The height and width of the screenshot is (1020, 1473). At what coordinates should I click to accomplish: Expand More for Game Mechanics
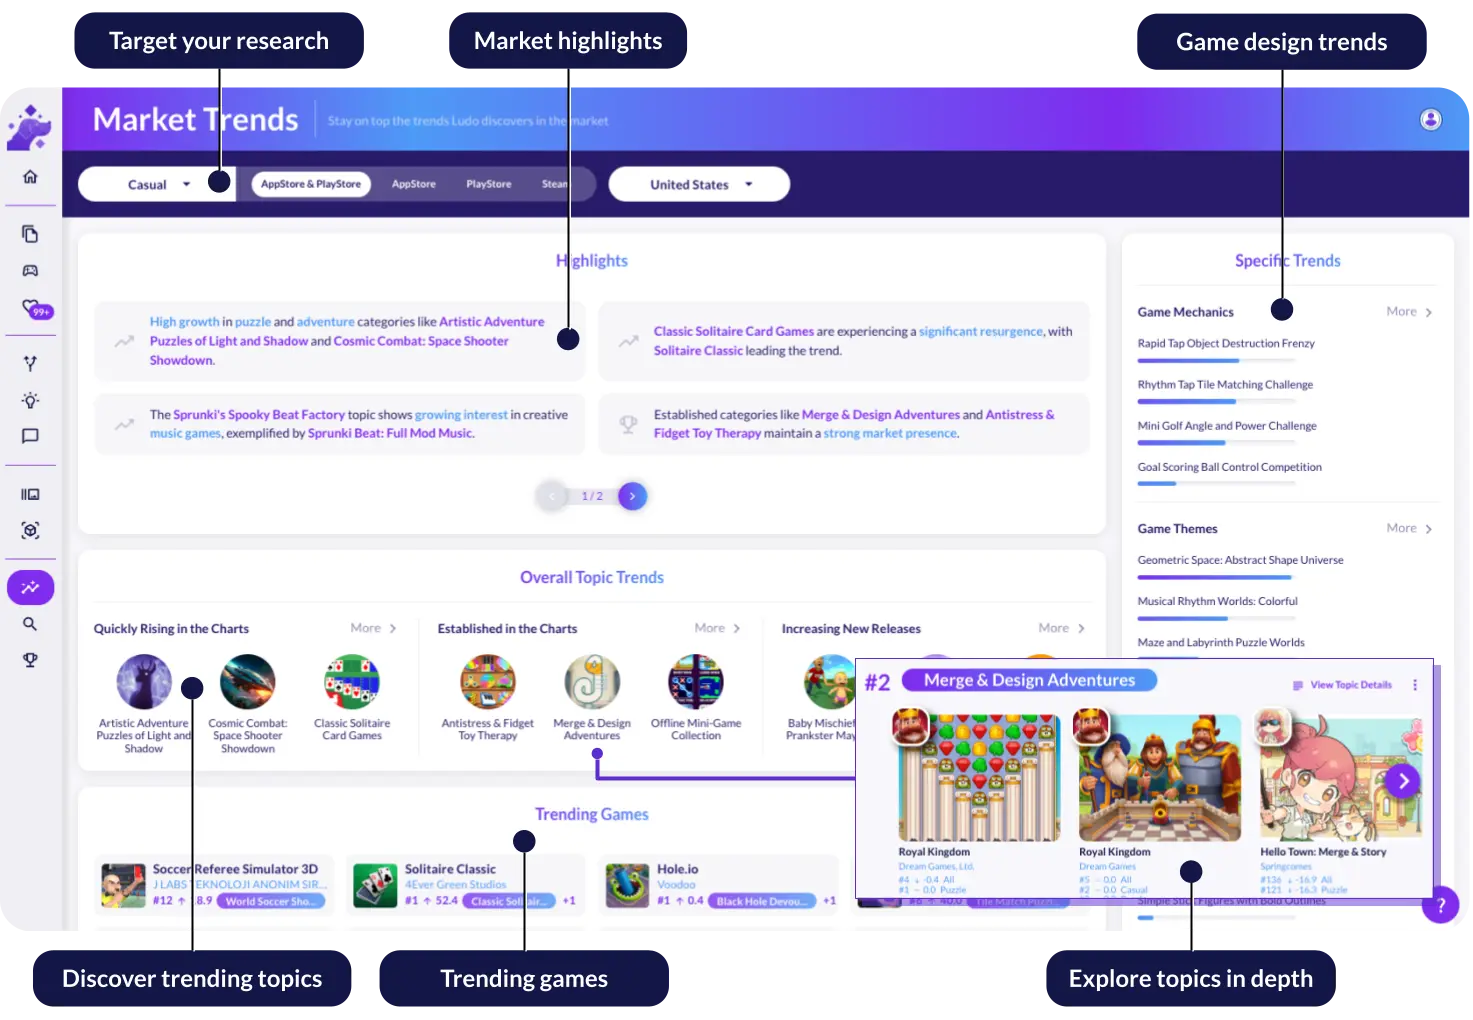coord(1408,312)
